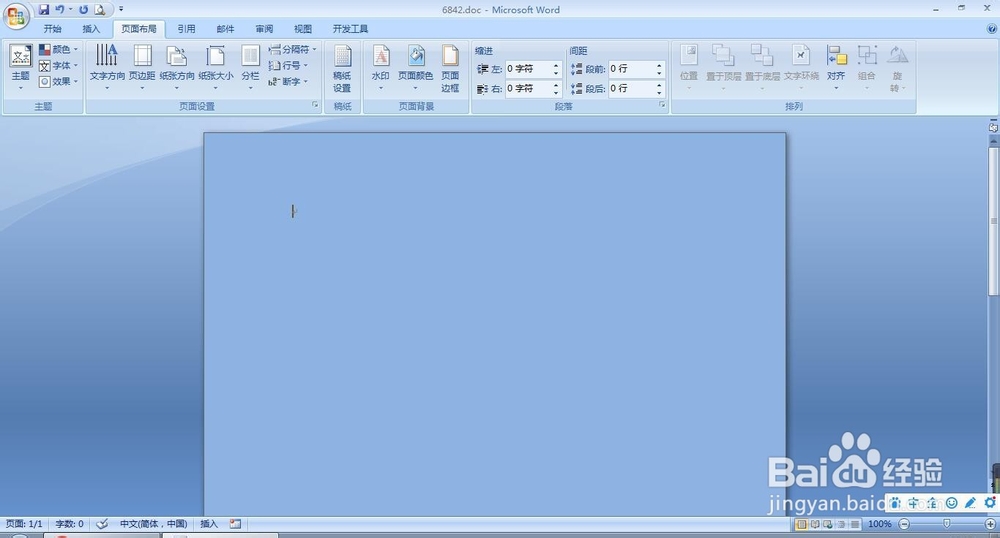Choose 文字方向 text direction
The width and height of the screenshot is (1000, 538).
pos(107,66)
